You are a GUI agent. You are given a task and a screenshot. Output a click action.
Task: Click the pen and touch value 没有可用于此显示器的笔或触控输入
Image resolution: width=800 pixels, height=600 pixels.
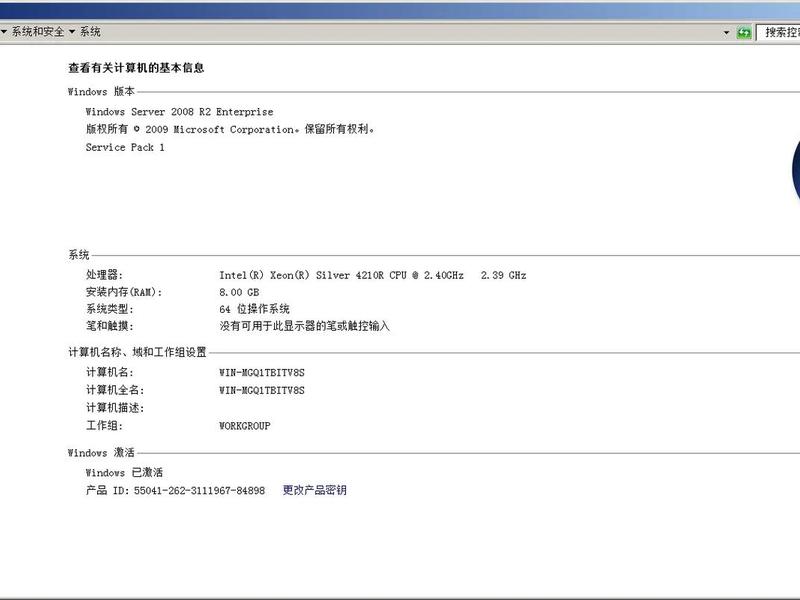pyautogui.click(x=305, y=326)
